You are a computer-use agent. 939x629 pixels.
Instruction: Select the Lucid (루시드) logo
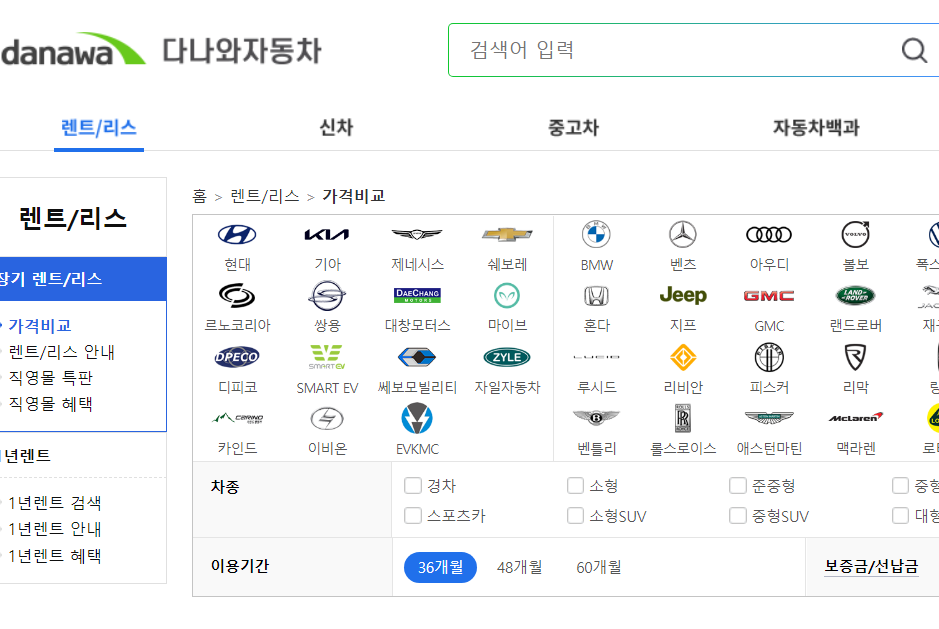pyautogui.click(x=596, y=357)
